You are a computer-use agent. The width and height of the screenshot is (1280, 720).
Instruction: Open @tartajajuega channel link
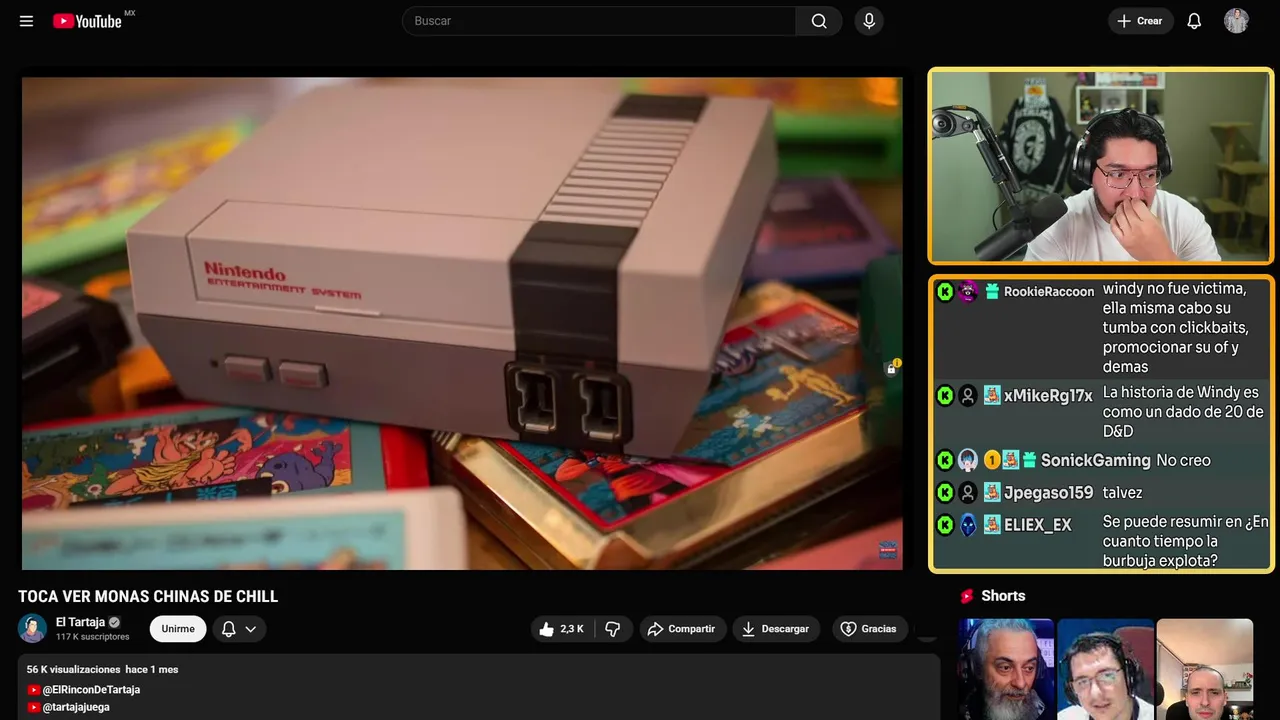76,707
